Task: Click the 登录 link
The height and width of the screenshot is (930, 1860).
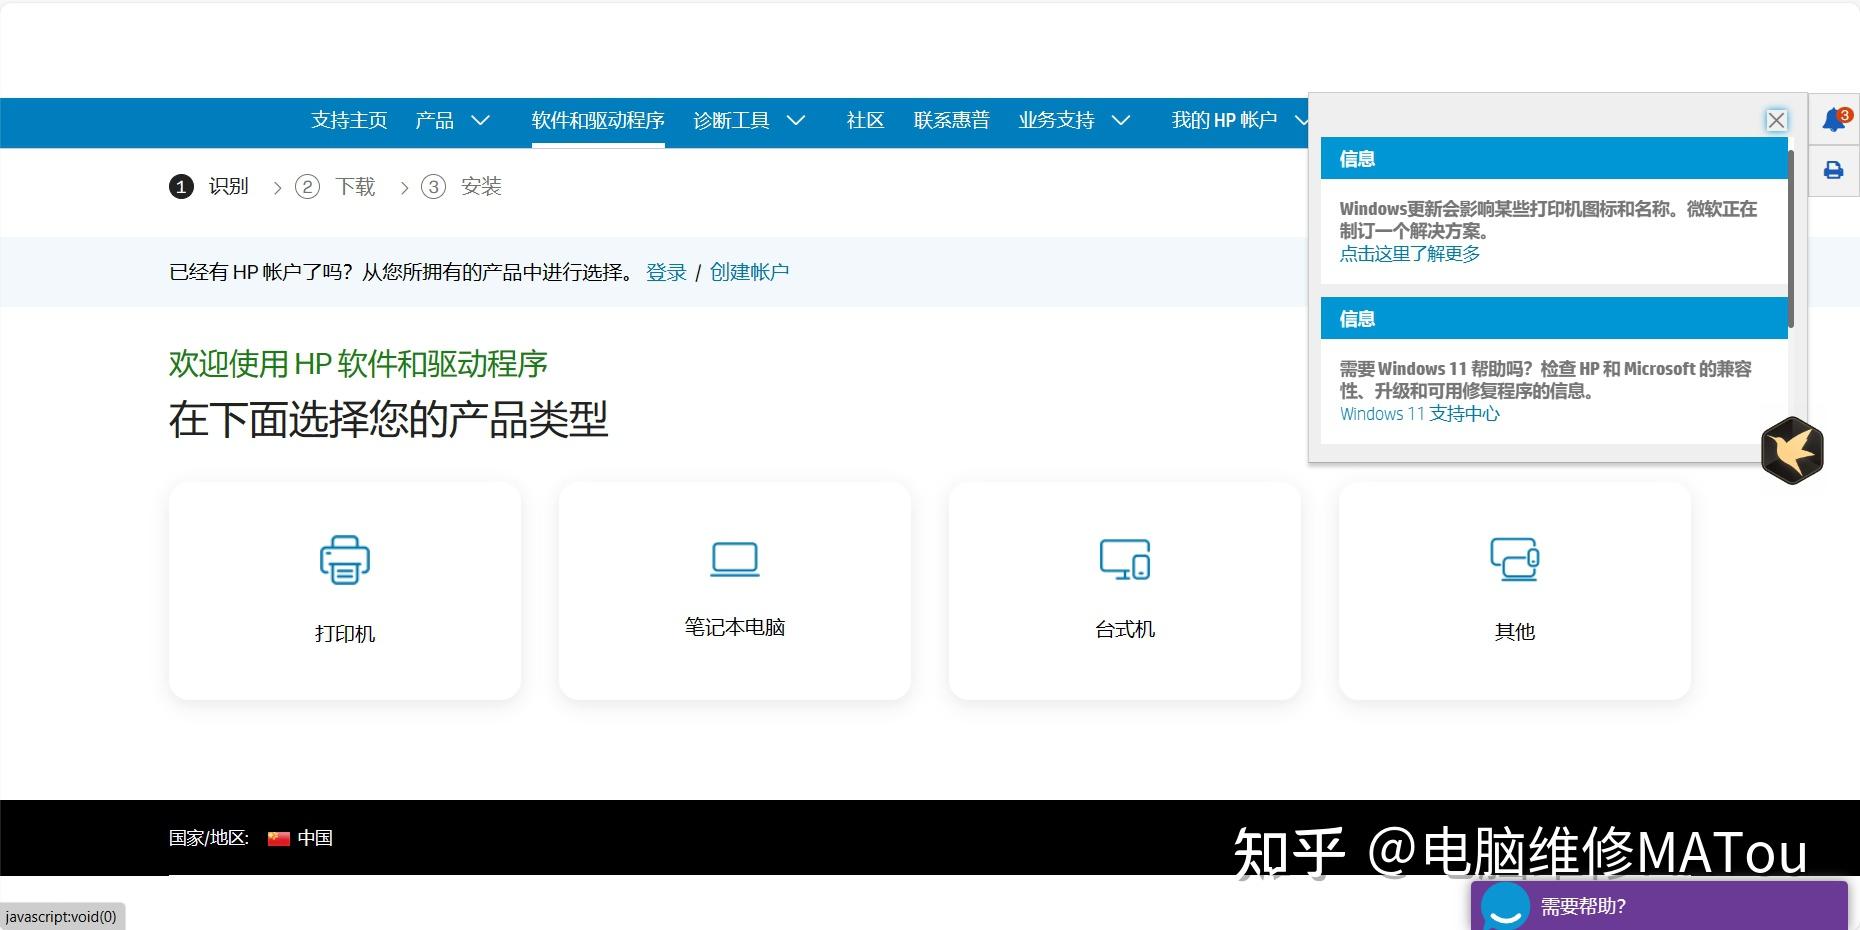Action: [666, 272]
